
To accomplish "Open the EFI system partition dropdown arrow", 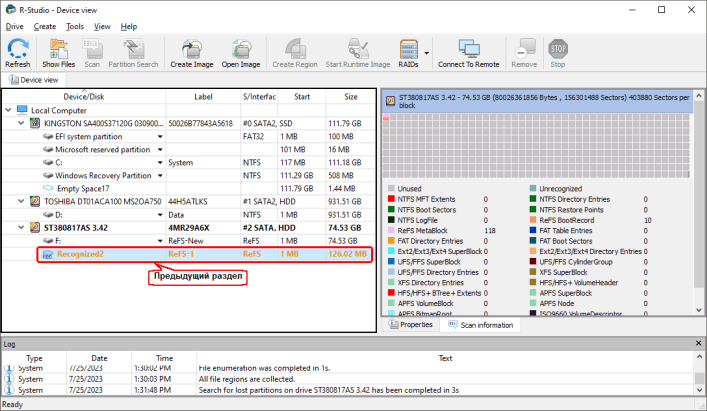I will click(x=160, y=137).
